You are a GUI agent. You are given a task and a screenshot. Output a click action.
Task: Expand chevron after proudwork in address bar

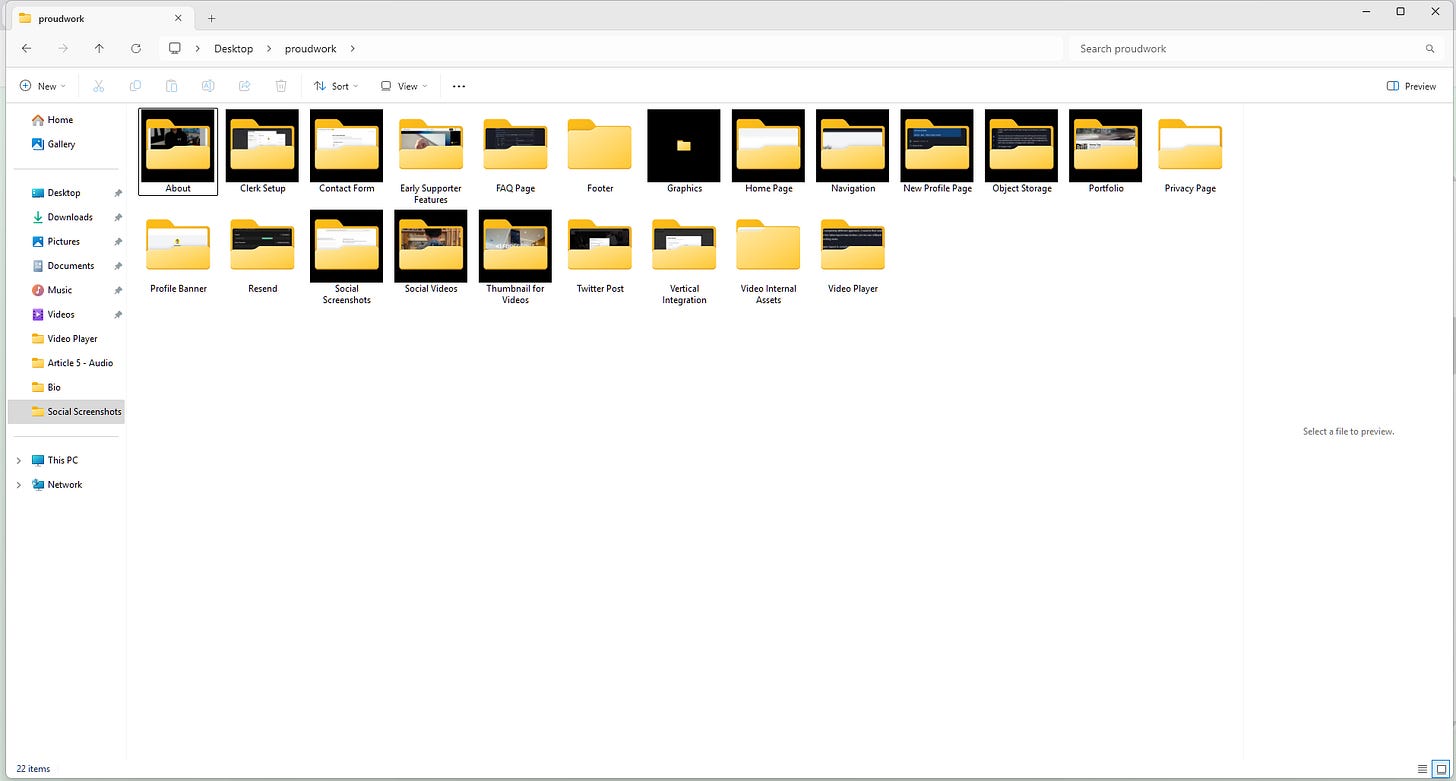point(353,48)
